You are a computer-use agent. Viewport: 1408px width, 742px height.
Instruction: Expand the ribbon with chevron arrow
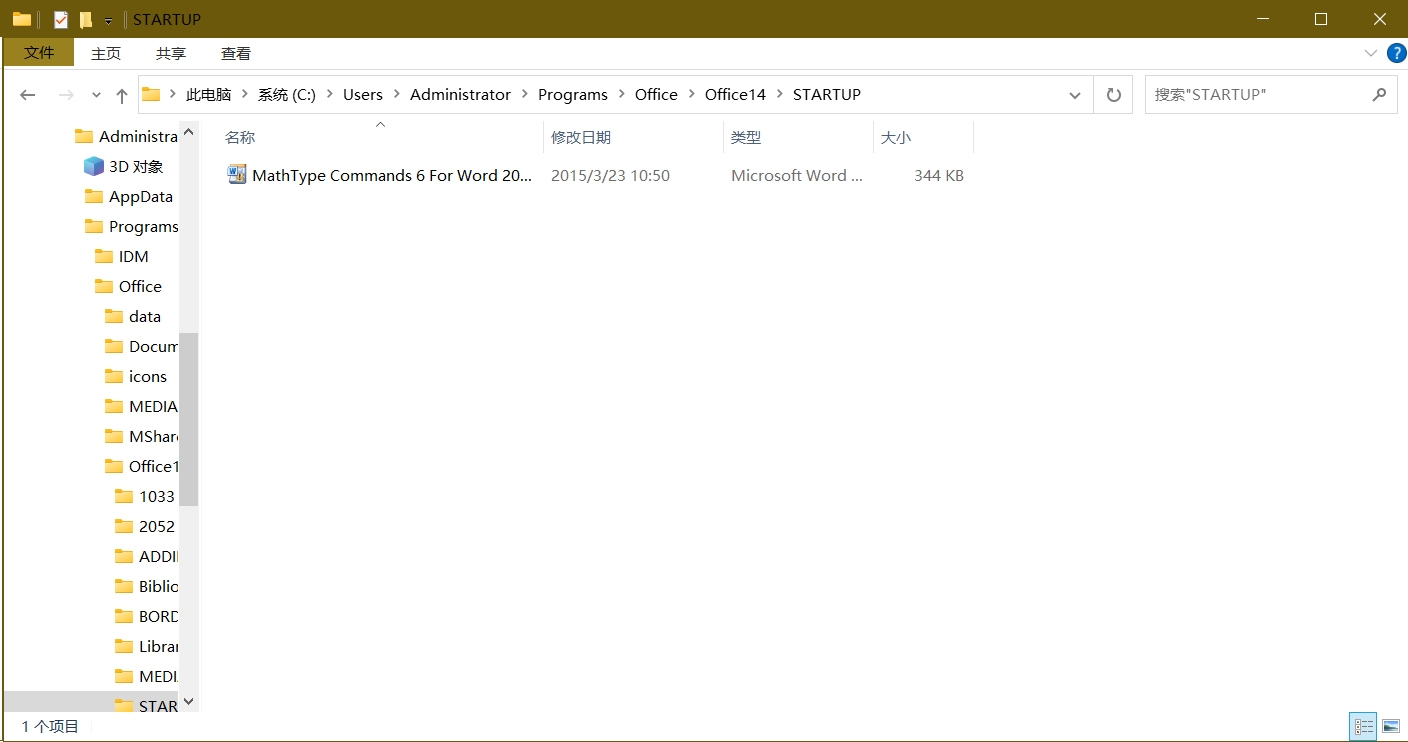click(x=1370, y=53)
